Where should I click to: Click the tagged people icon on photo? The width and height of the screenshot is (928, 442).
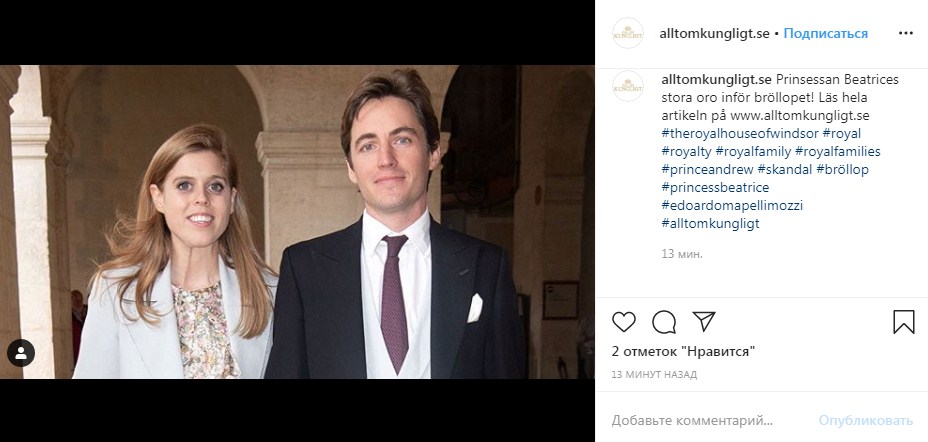tap(21, 353)
